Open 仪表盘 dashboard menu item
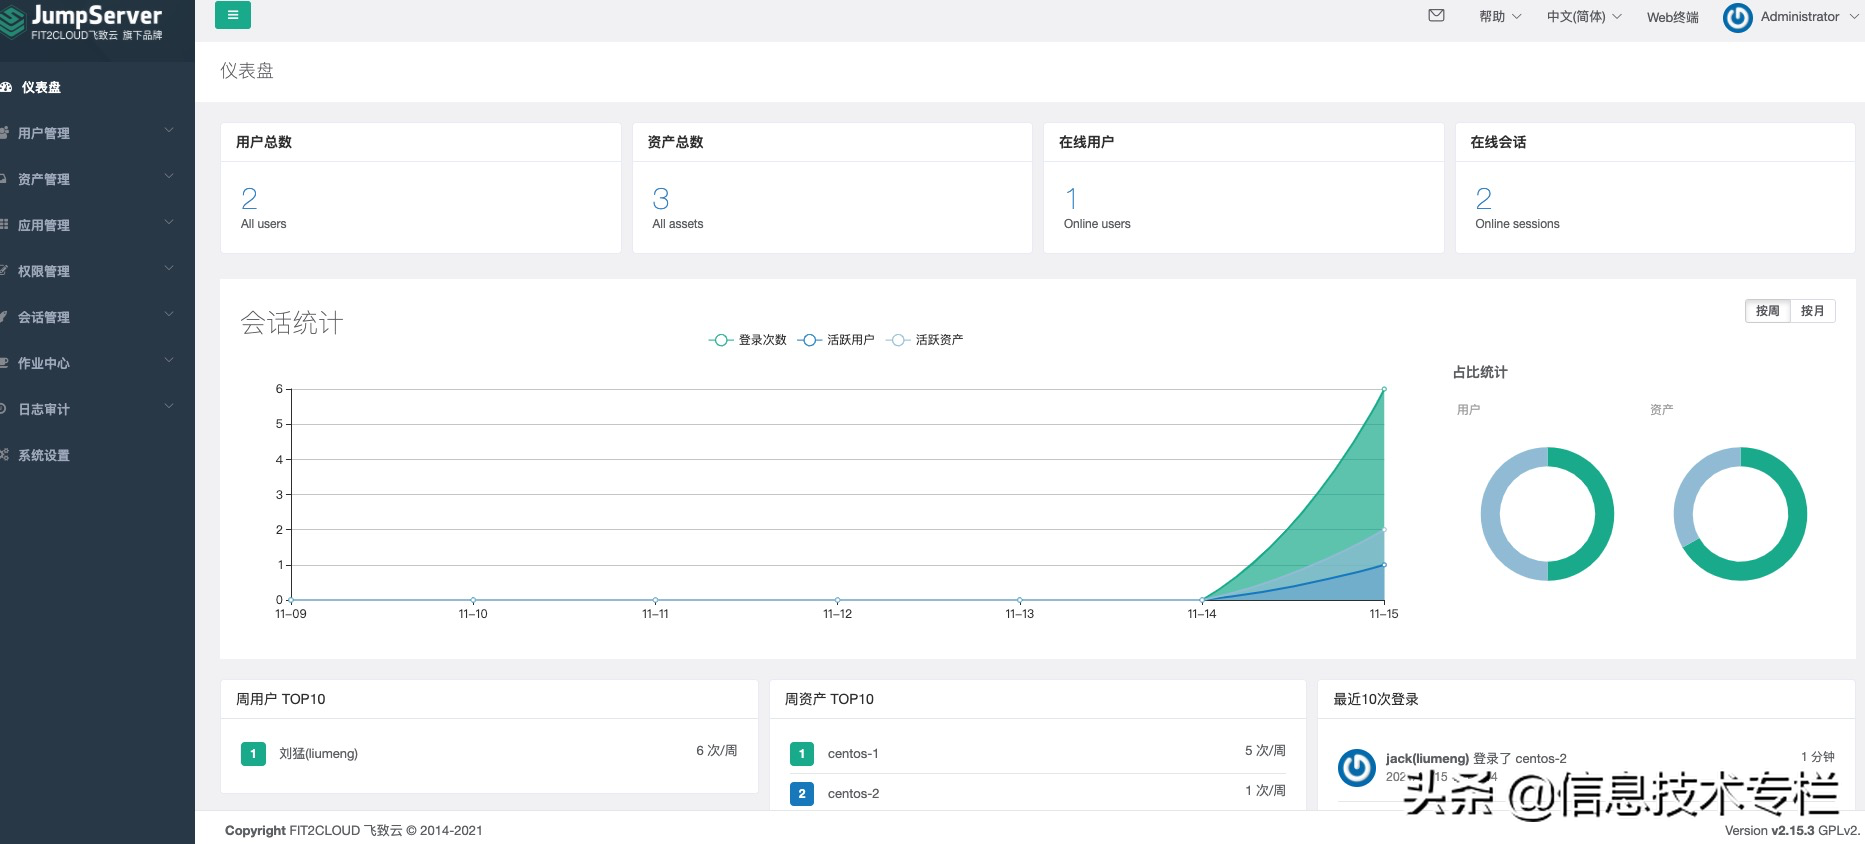This screenshot has width=1865, height=844. 97,87
